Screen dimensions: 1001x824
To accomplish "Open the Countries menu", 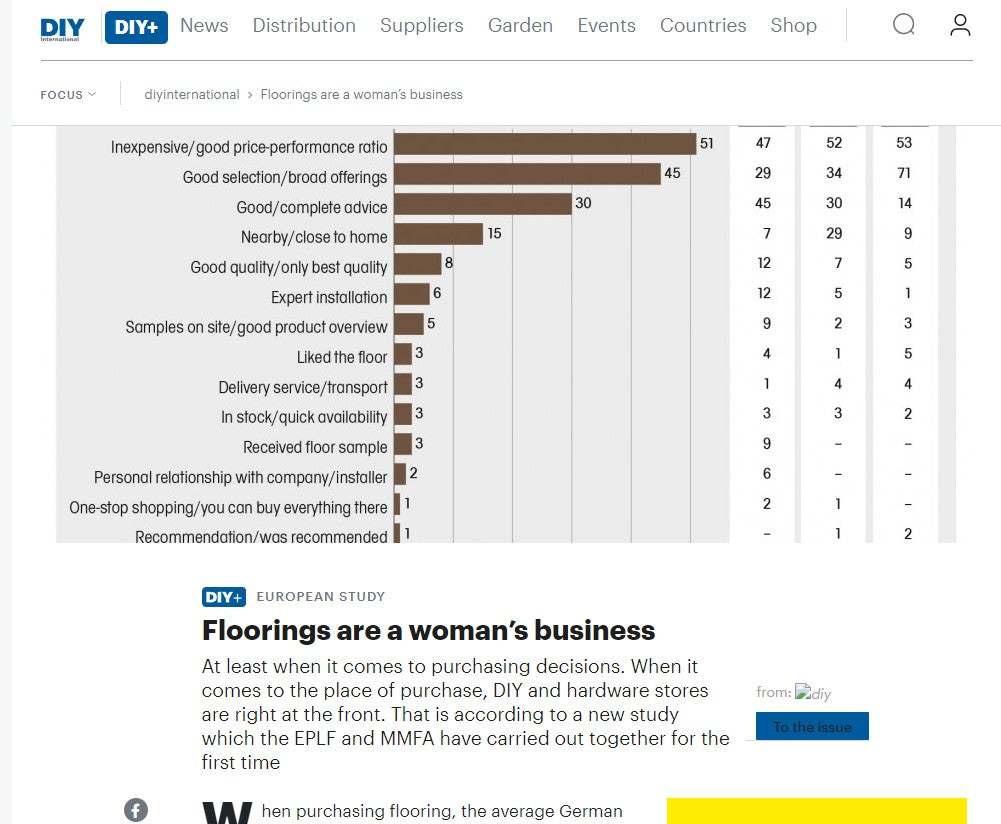I will (703, 26).
